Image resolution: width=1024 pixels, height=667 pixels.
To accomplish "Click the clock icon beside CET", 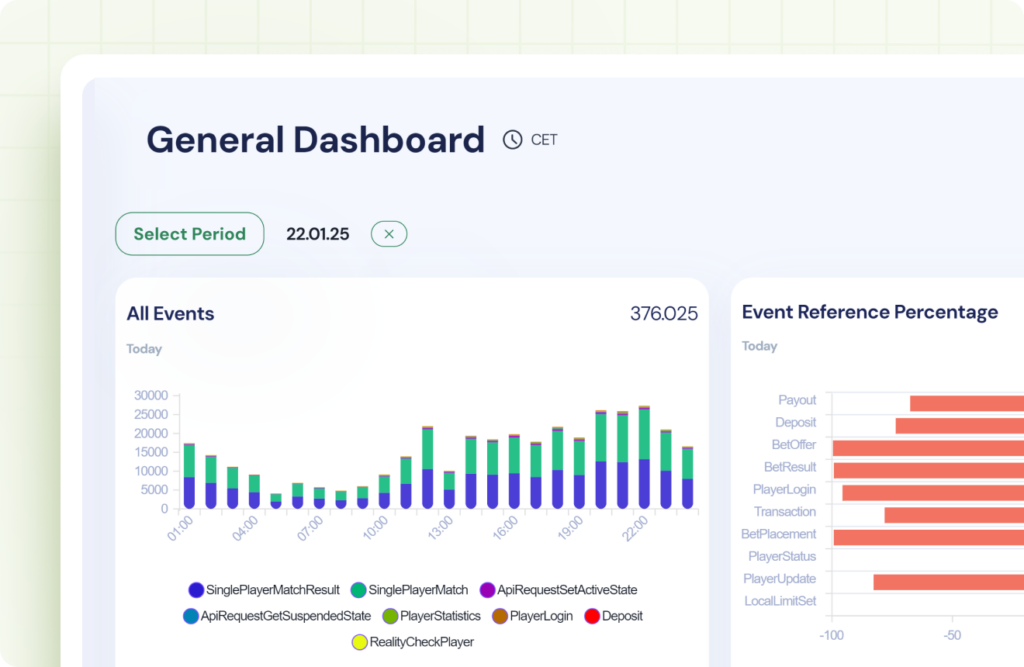I will click(x=512, y=140).
